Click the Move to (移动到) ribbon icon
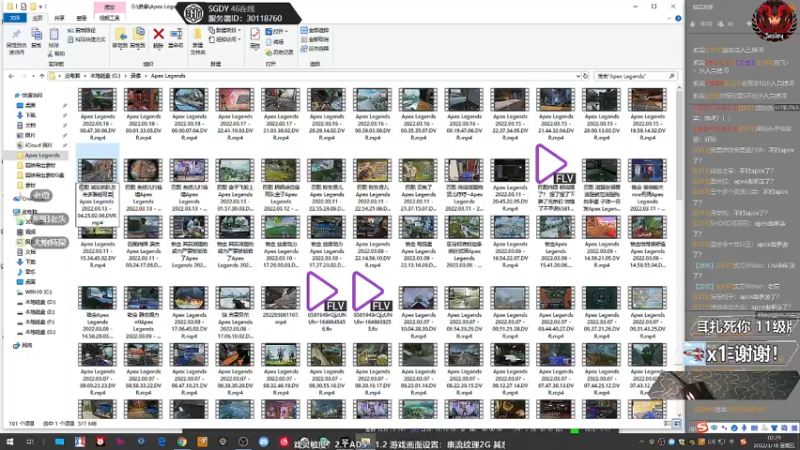 tap(120, 38)
